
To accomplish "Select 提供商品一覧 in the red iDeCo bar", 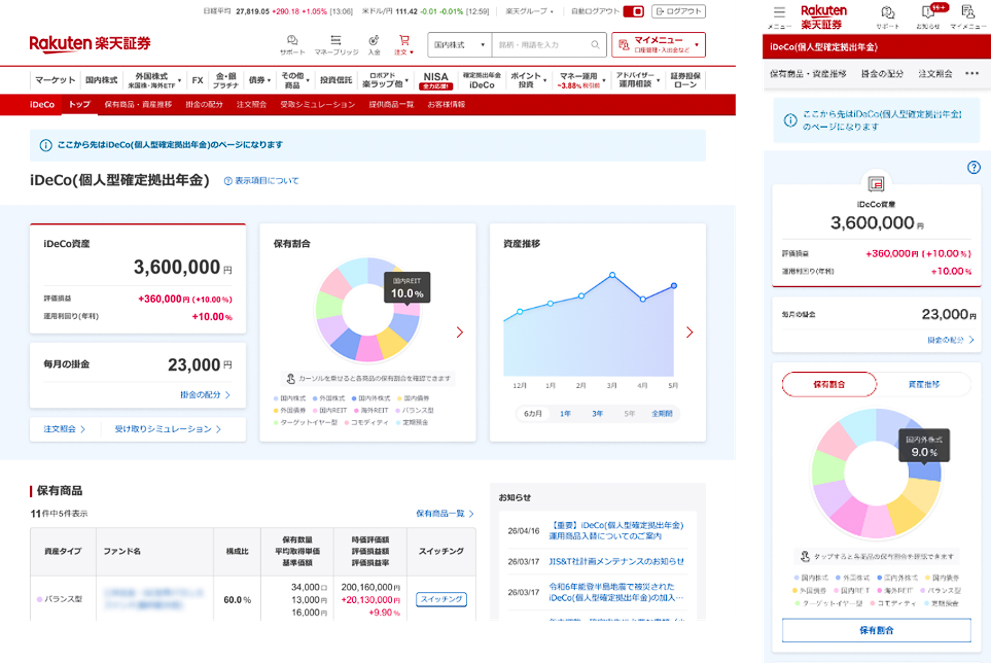I will pos(391,104).
